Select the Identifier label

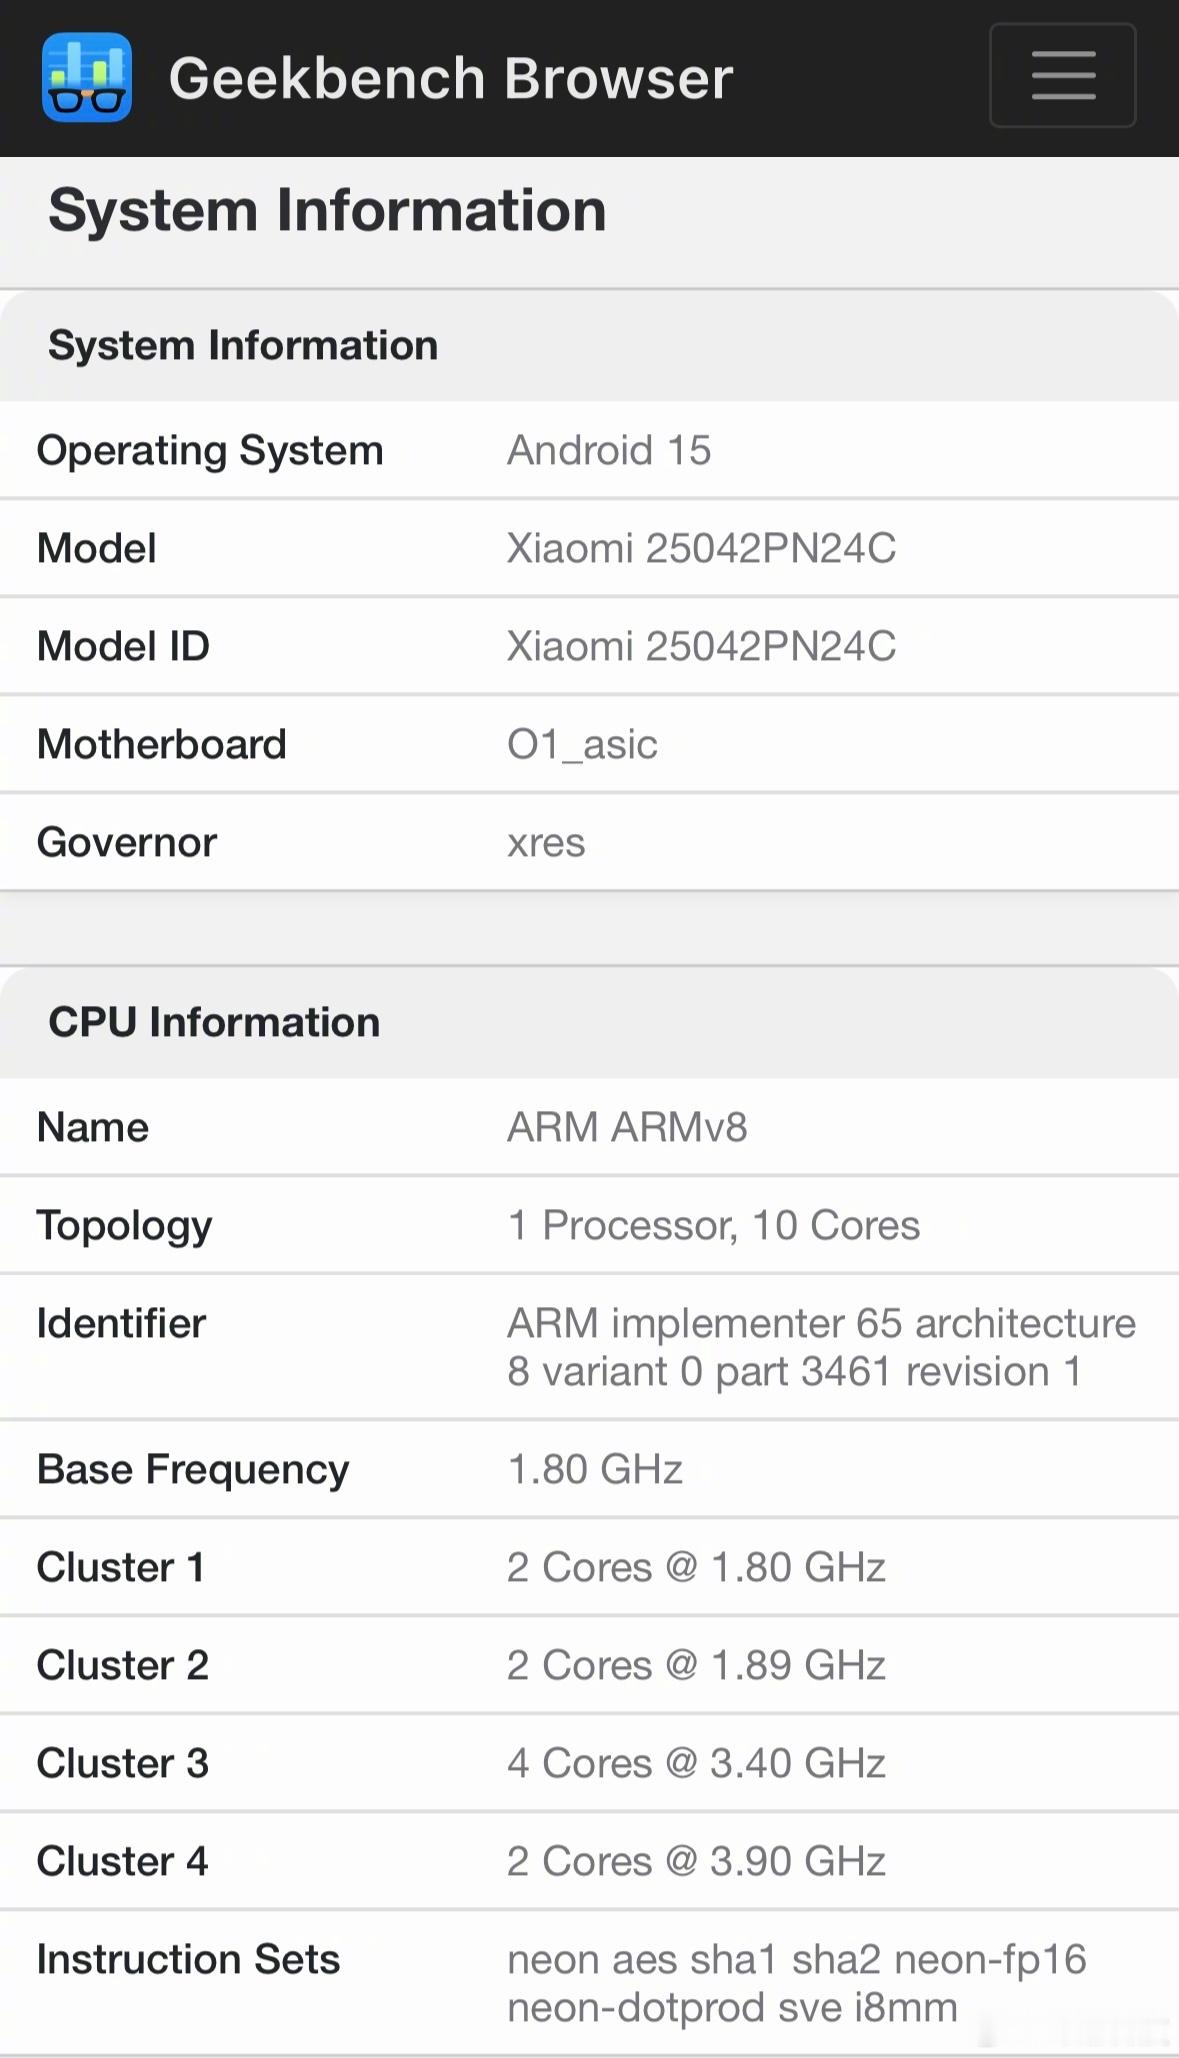pyautogui.click(x=121, y=1323)
